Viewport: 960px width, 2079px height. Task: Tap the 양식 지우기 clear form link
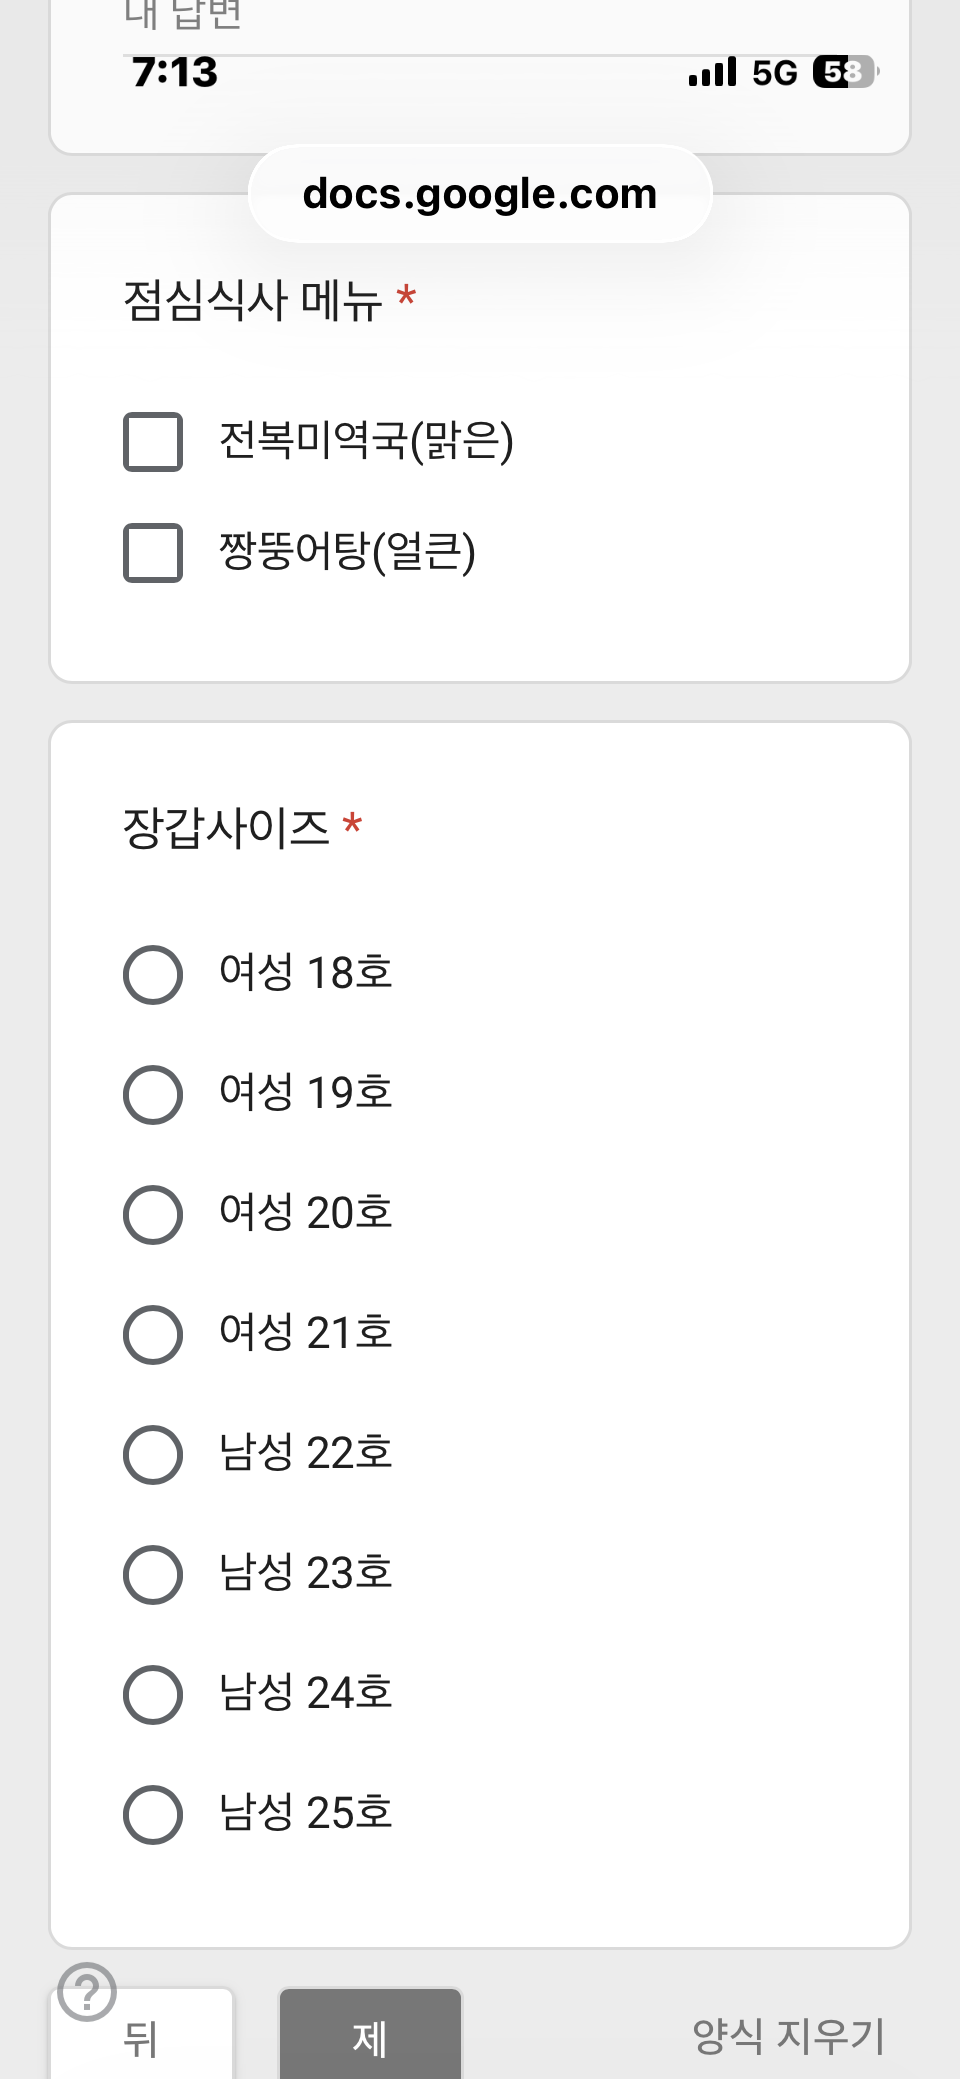788,2036
